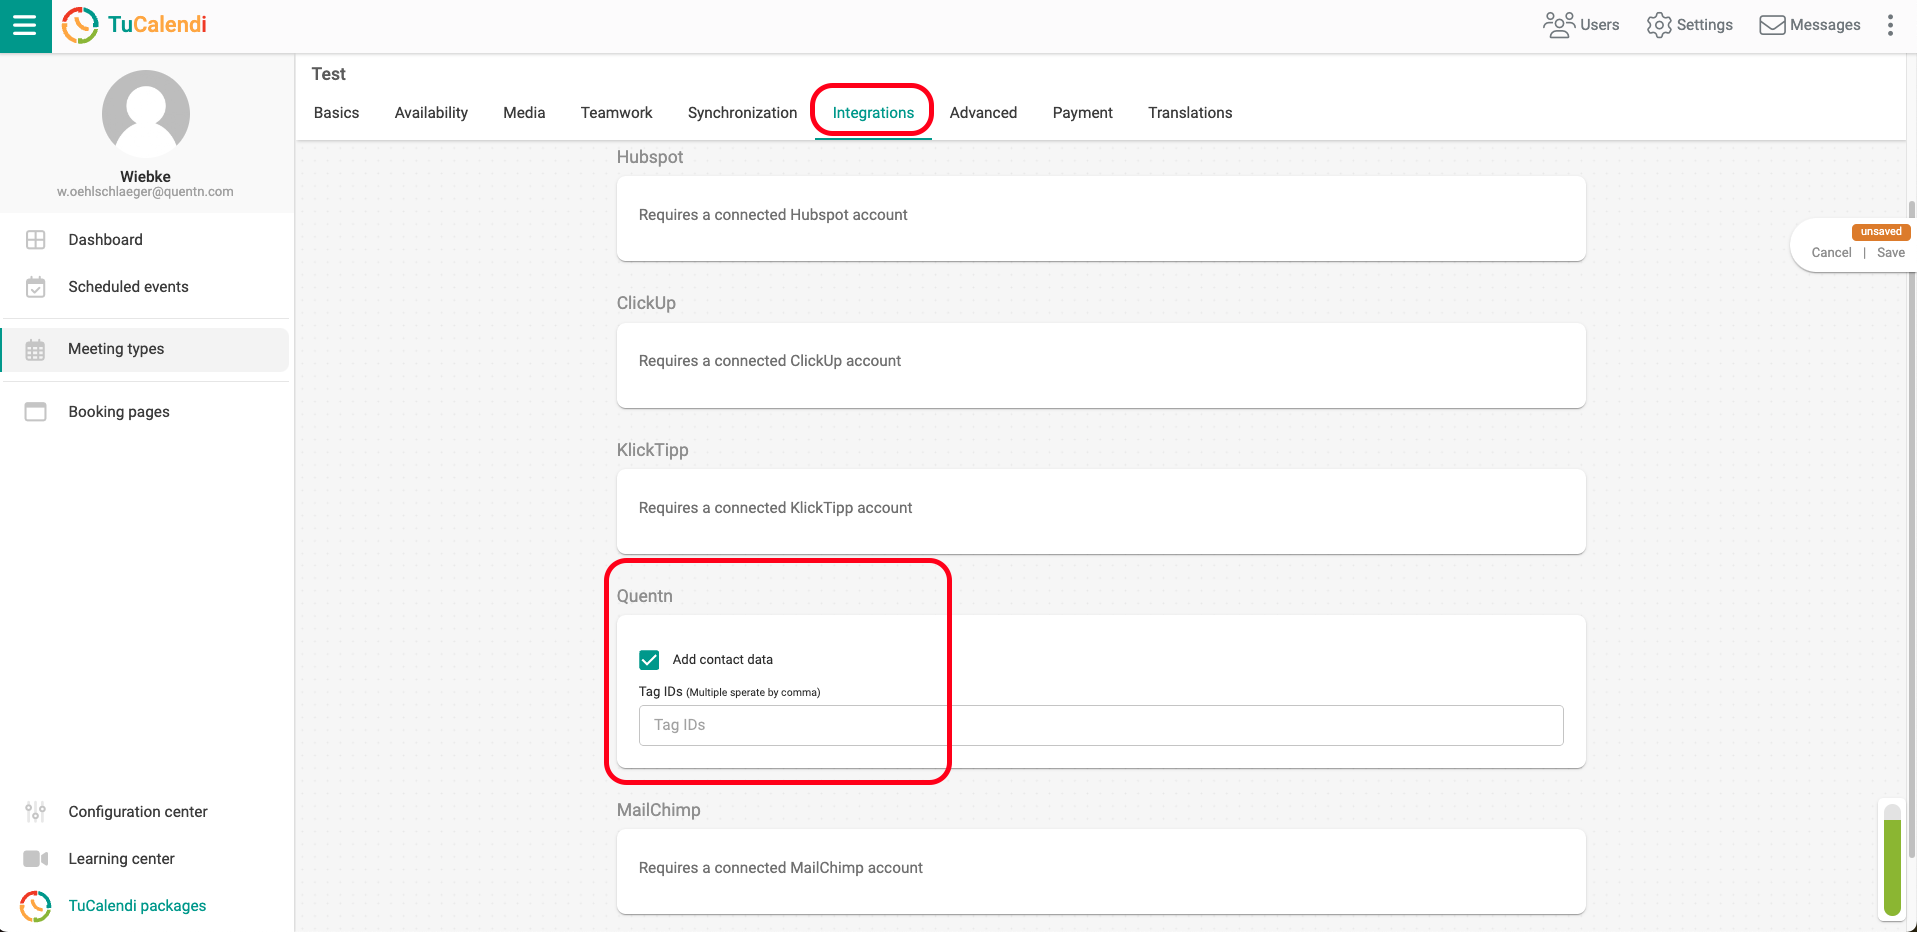Click the Hubspot section heading

click(650, 157)
